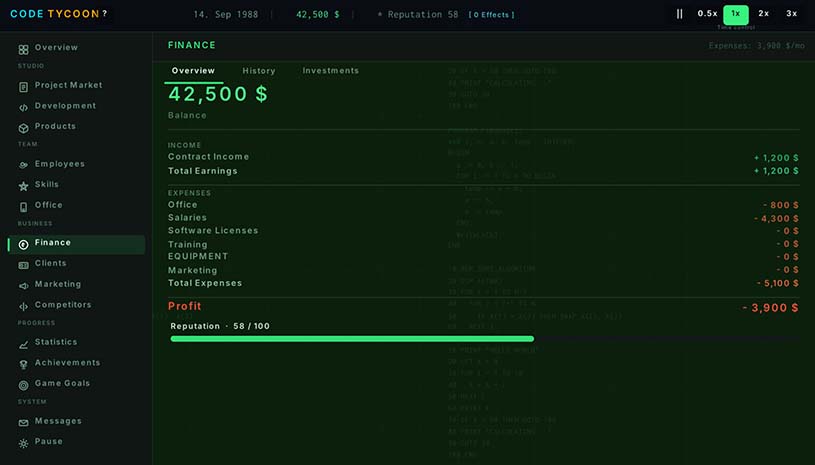Click the Statistics chart icon
The width and height of the screenshot is (815, 465).
coord(23,344)
